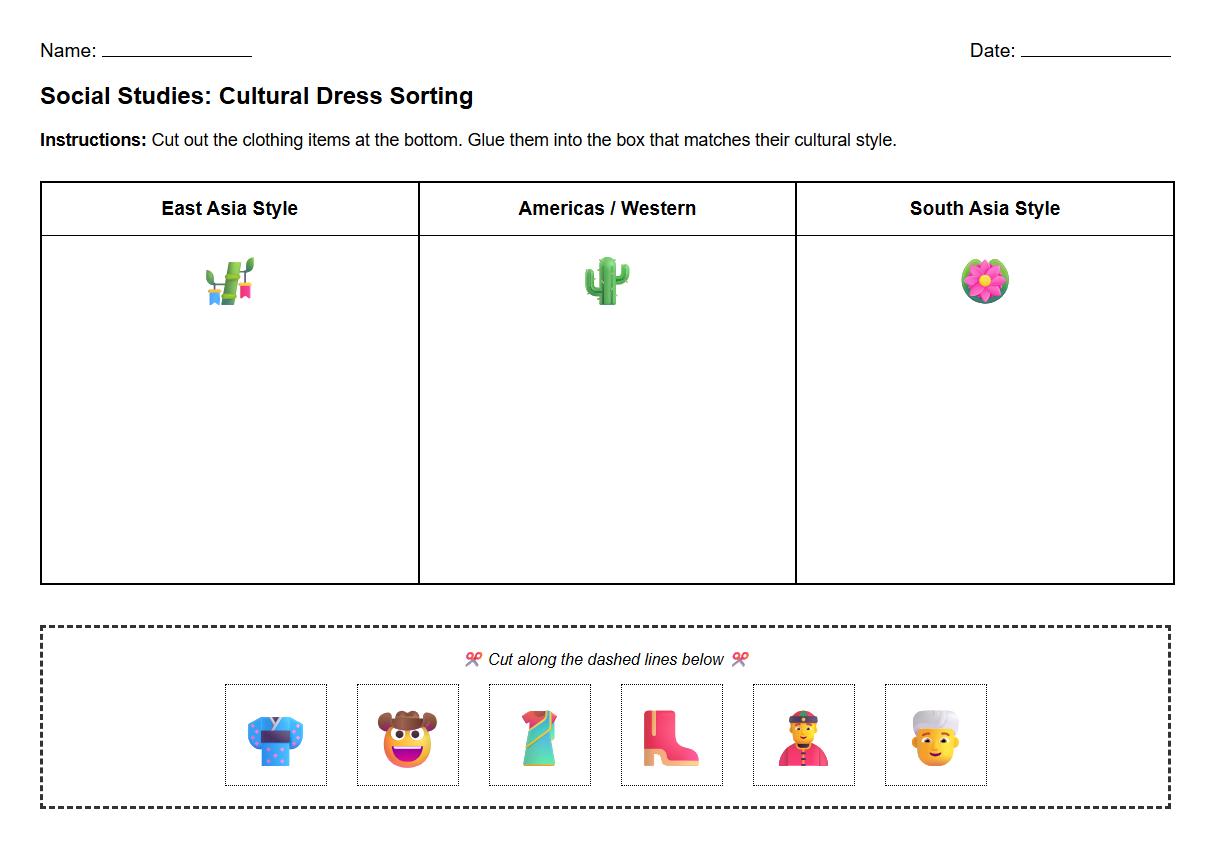Click the right scissors icon

click(741, 659)
